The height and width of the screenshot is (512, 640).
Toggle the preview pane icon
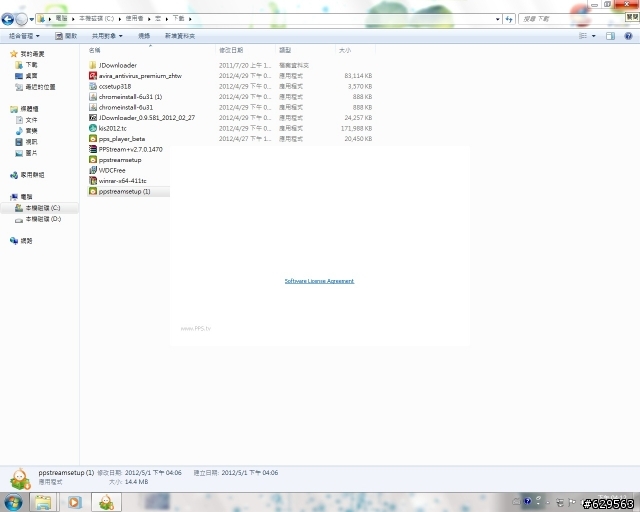click(610, 36)
